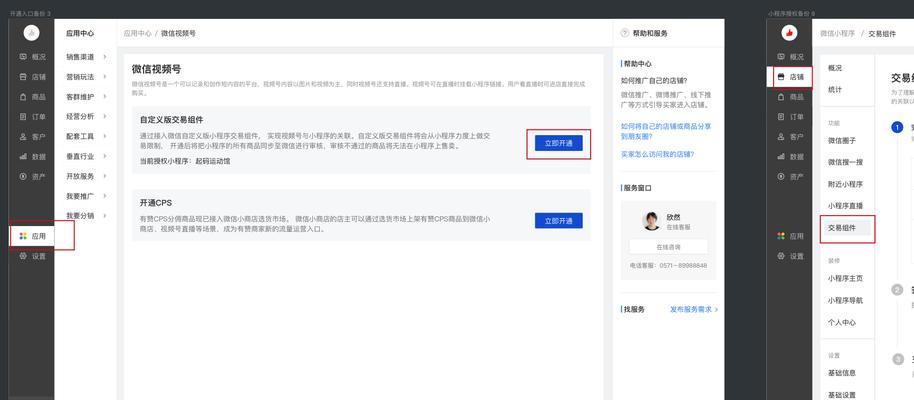Image resolution: width=914 pixels, height=400 pixels.
Task: Open 订单 icon in 微信视频号 window sidebar
Action: pos(23,117)
